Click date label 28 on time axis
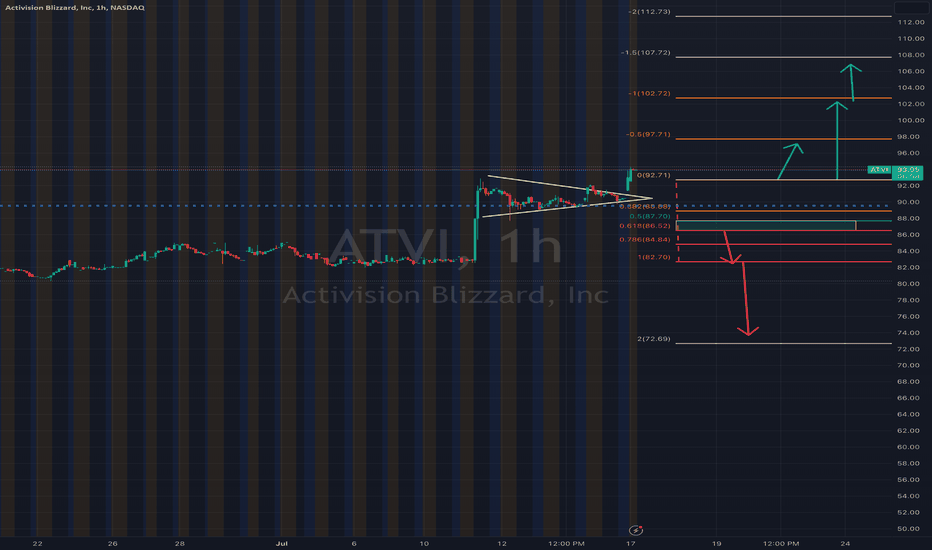Image resolution: width=932 pixels, height=550 pixels. tap(180, 543)
